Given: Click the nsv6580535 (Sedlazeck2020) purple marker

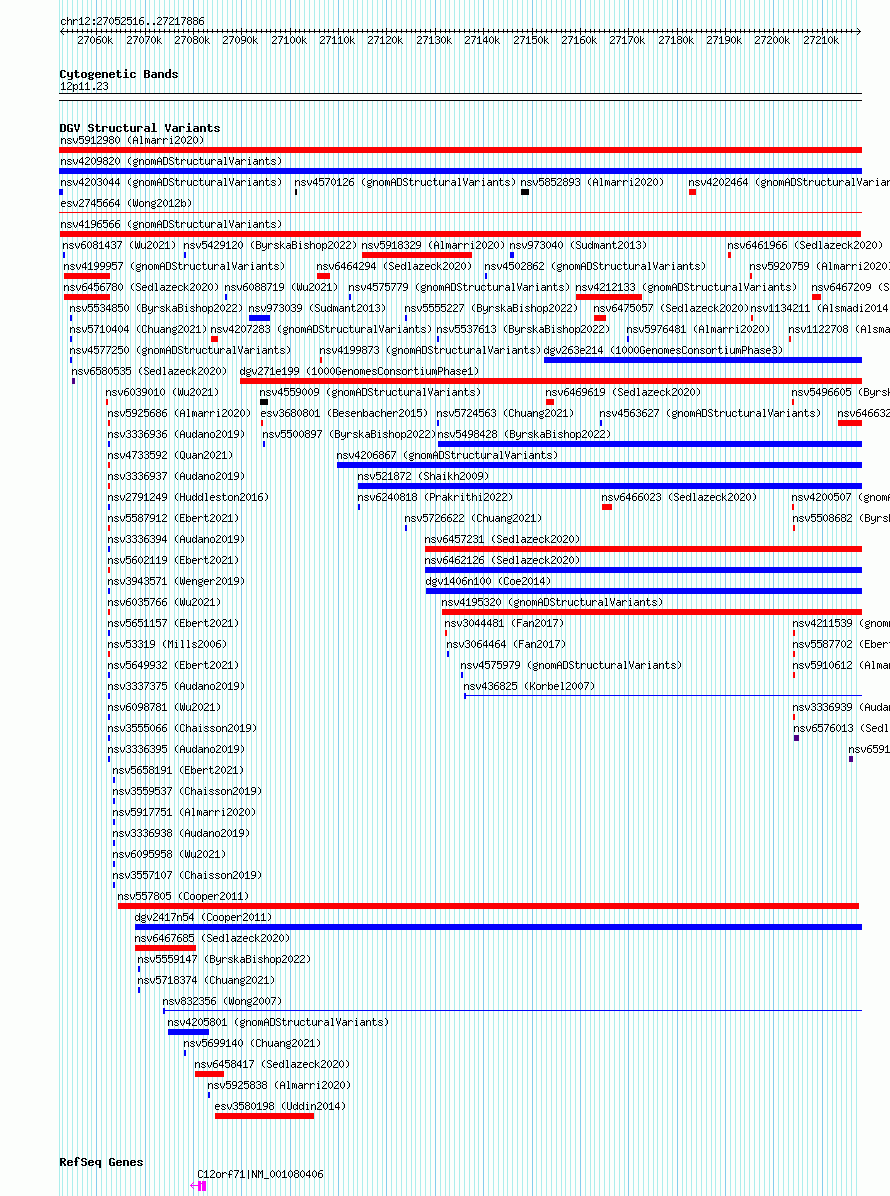Looking at the screenshot, I should pos(73,381).
